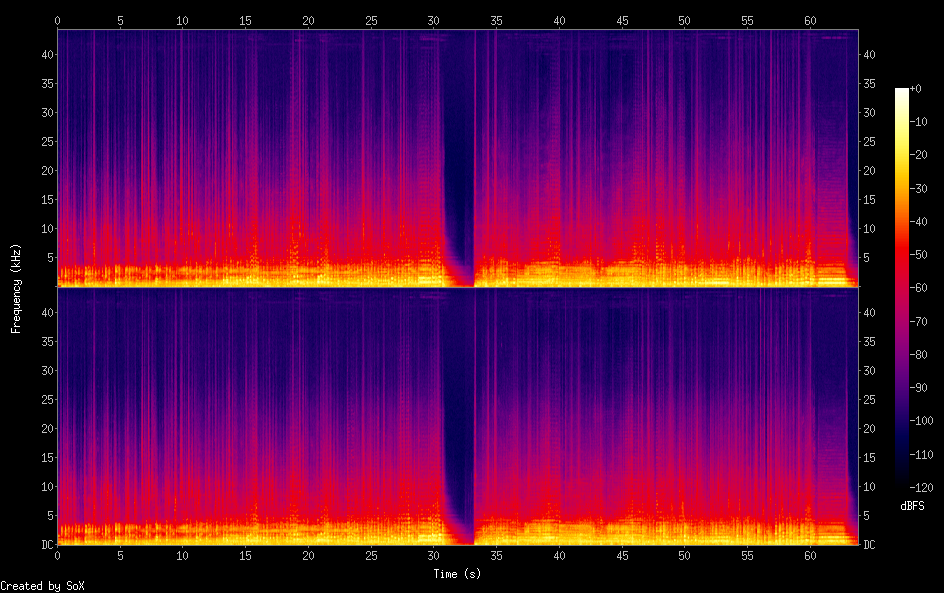Click the dBFS color gradient scale bar
Image resolution: width=944 pixels, height=593 pixels.
pos(901,287)
